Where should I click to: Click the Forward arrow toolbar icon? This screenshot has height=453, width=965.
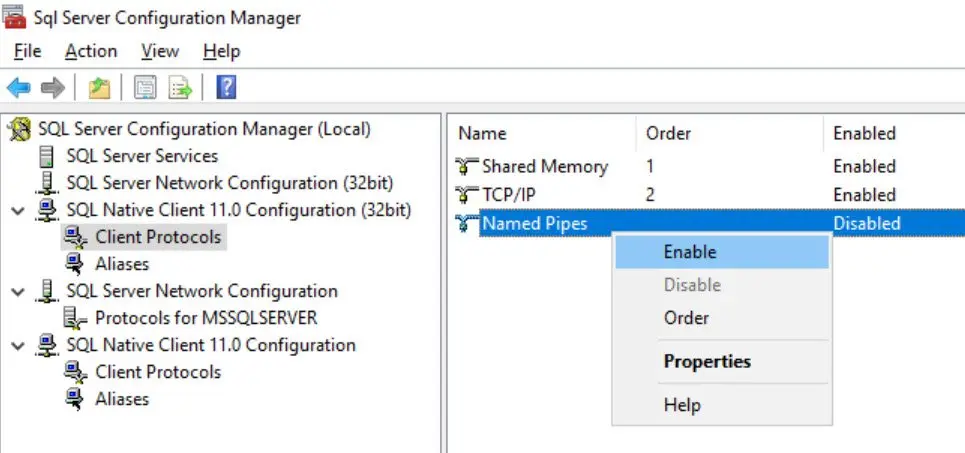53,88
